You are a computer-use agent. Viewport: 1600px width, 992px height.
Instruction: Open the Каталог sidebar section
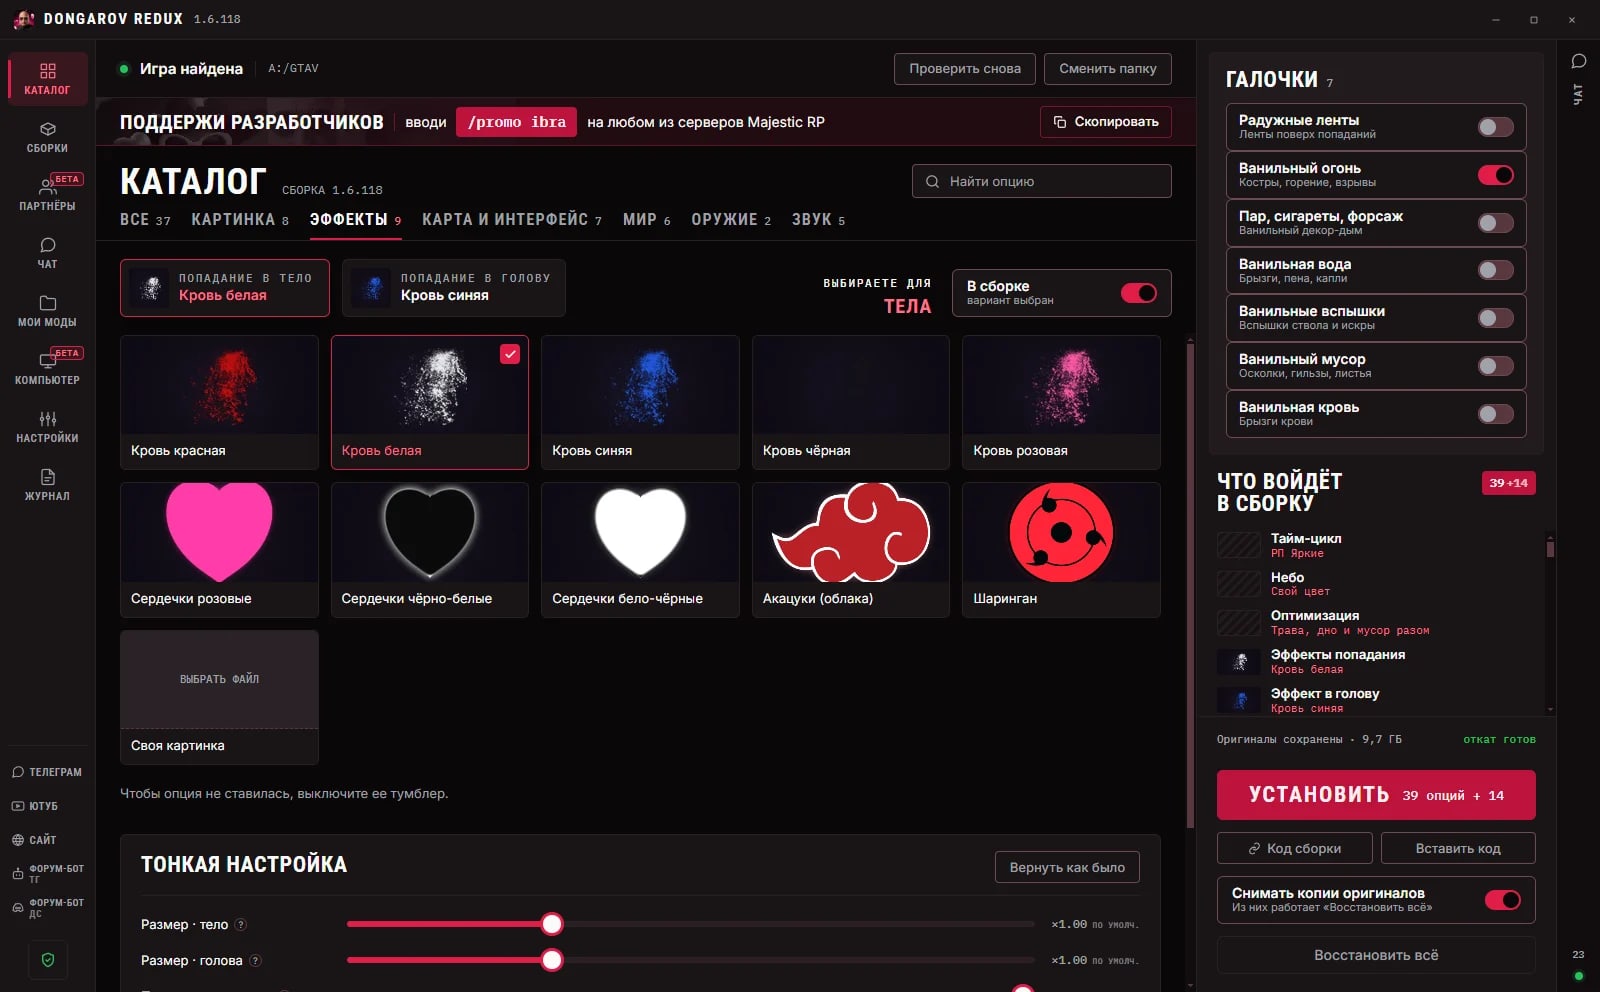pos(47,79)
